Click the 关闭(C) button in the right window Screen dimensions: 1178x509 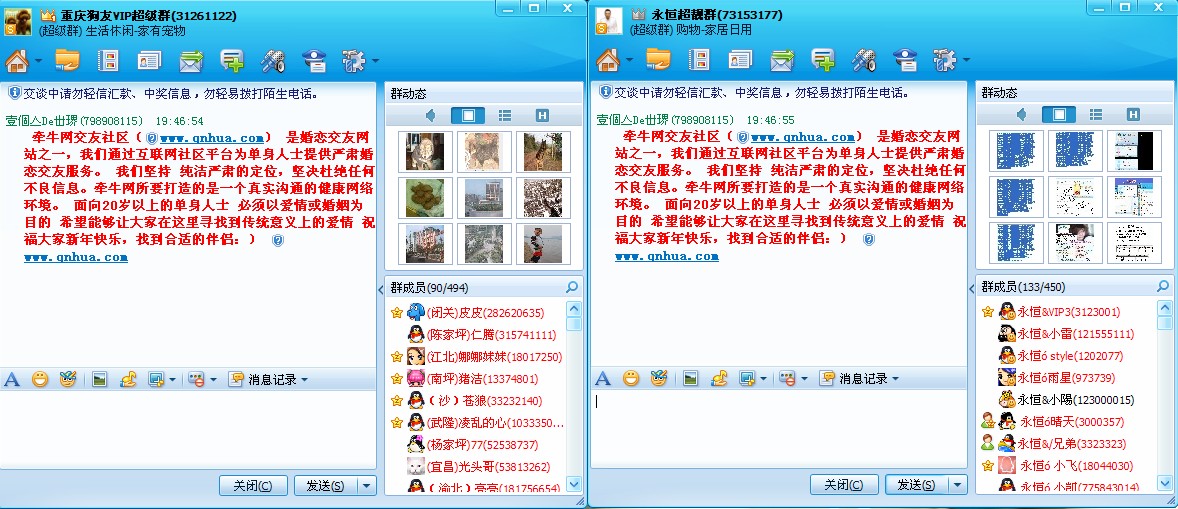click(843, 485)
